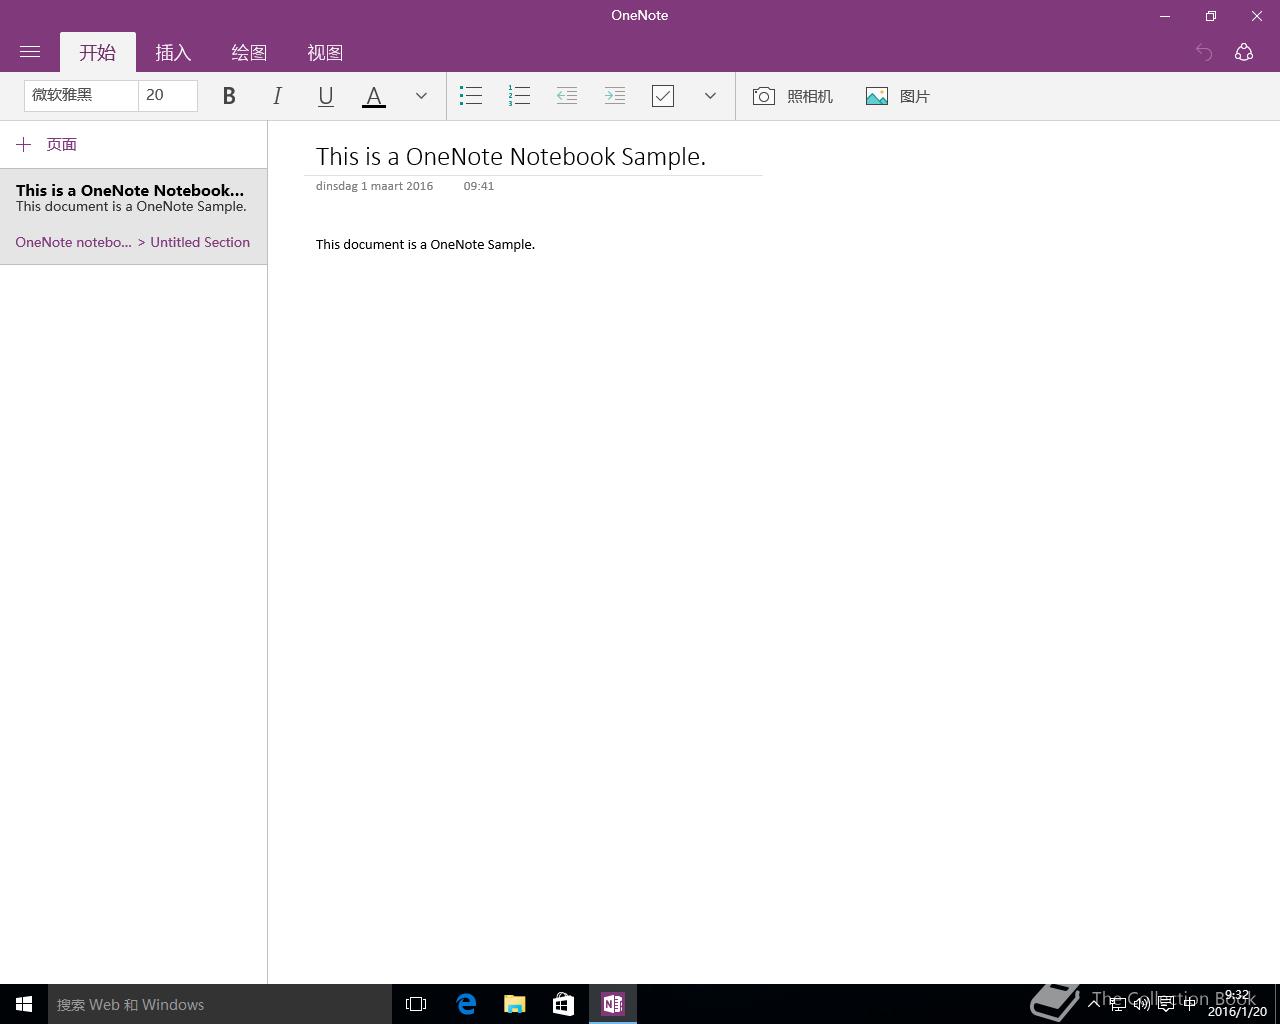This screenshot has width=1280, height=1024.
Task: Open the hamburger navigation menu
Action: click(30, 52)
